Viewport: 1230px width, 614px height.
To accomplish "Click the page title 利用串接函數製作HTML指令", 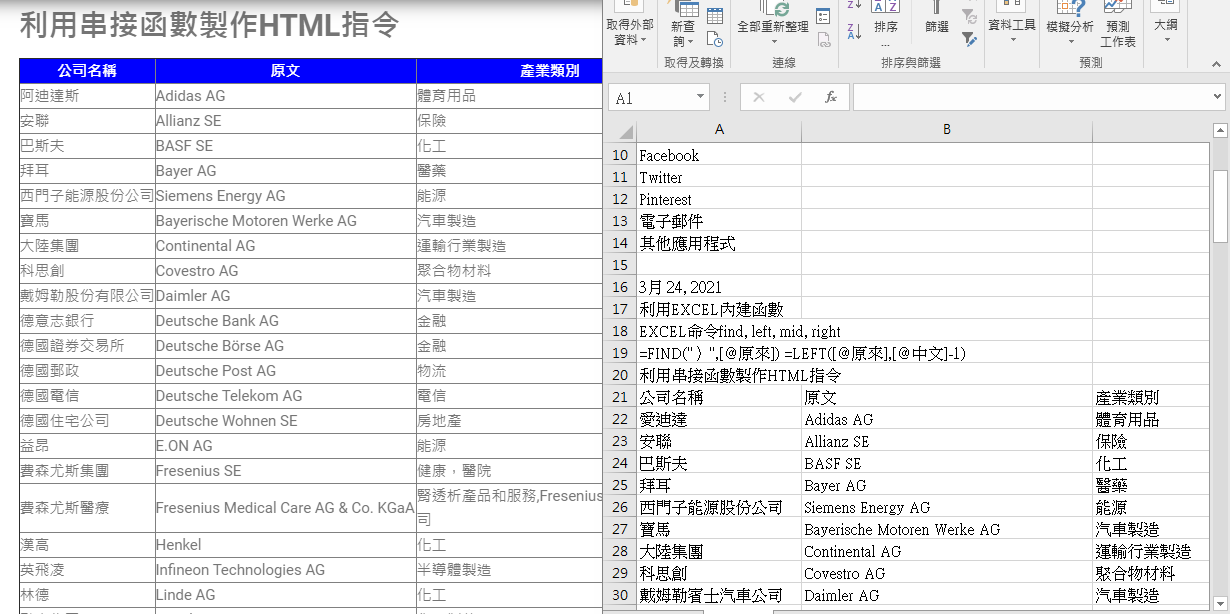I will pyautogui.click(x=209, y=25).
